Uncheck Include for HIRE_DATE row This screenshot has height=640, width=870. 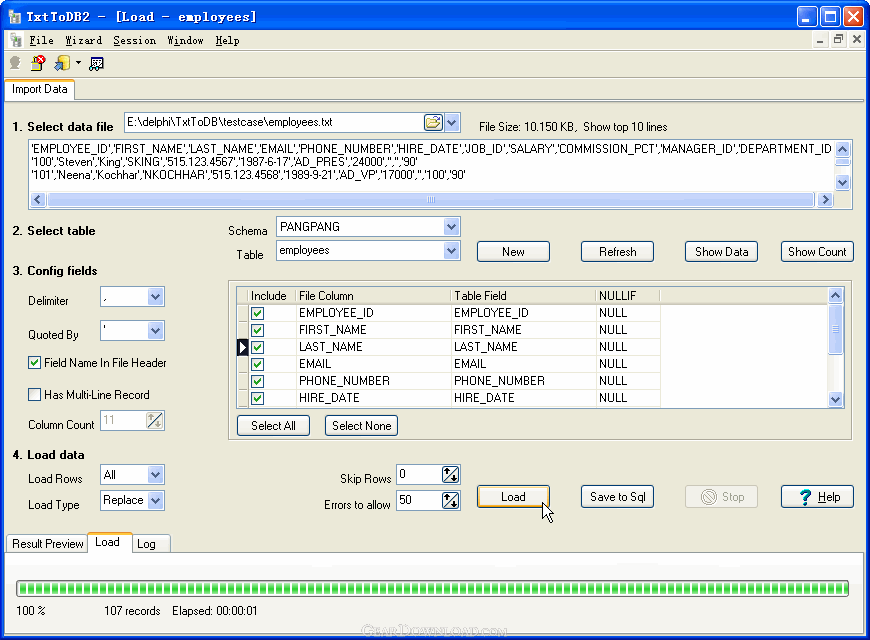tap(257, 398)
